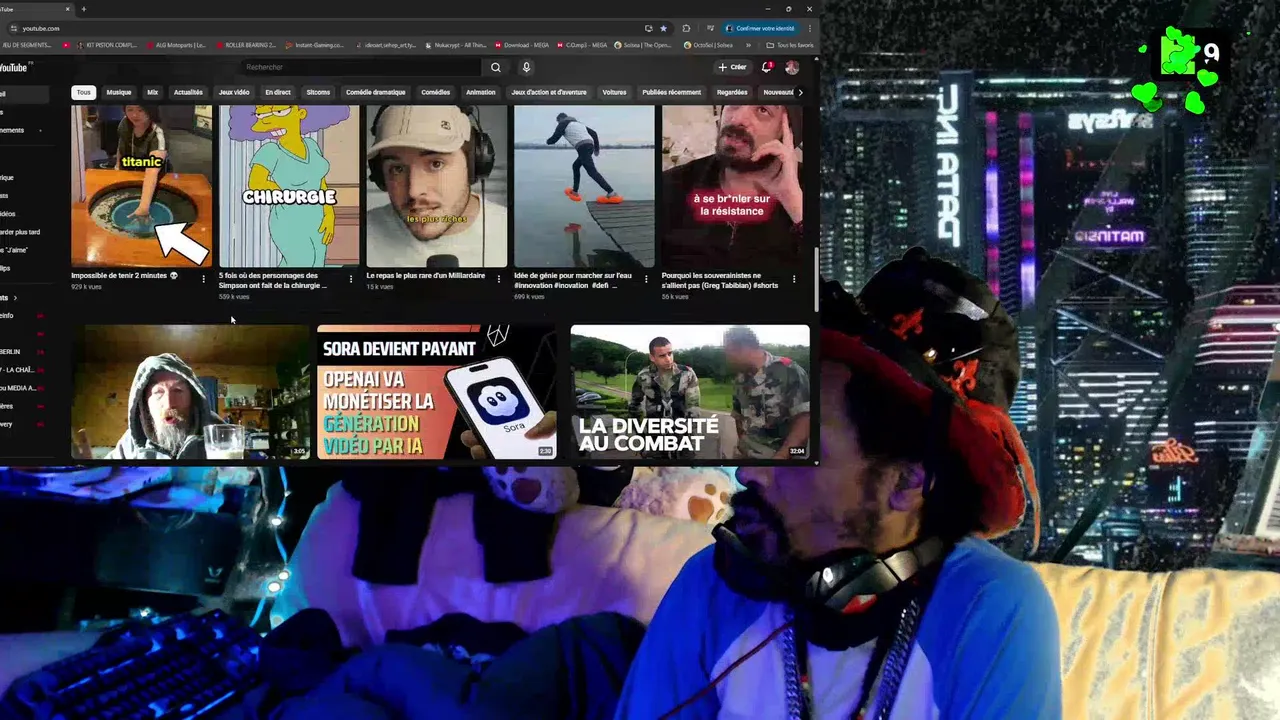Open the ALG Motoparts bookmark

tap(176, 45)
